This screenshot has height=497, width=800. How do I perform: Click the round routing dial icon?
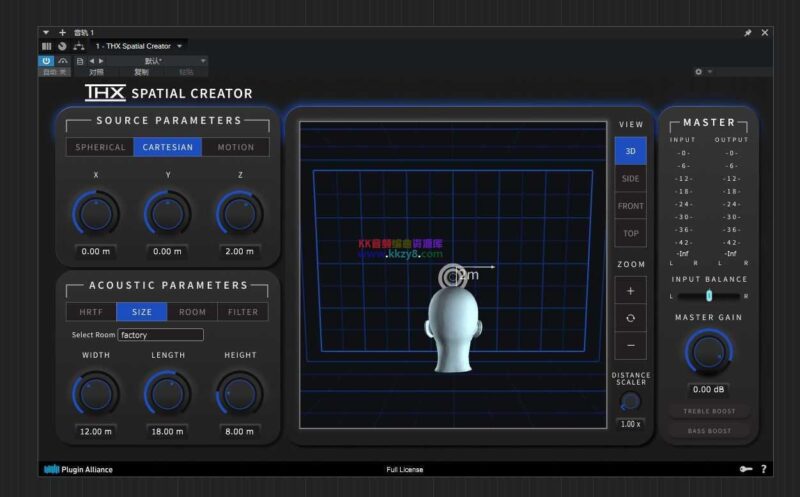[x=62, y=46]
